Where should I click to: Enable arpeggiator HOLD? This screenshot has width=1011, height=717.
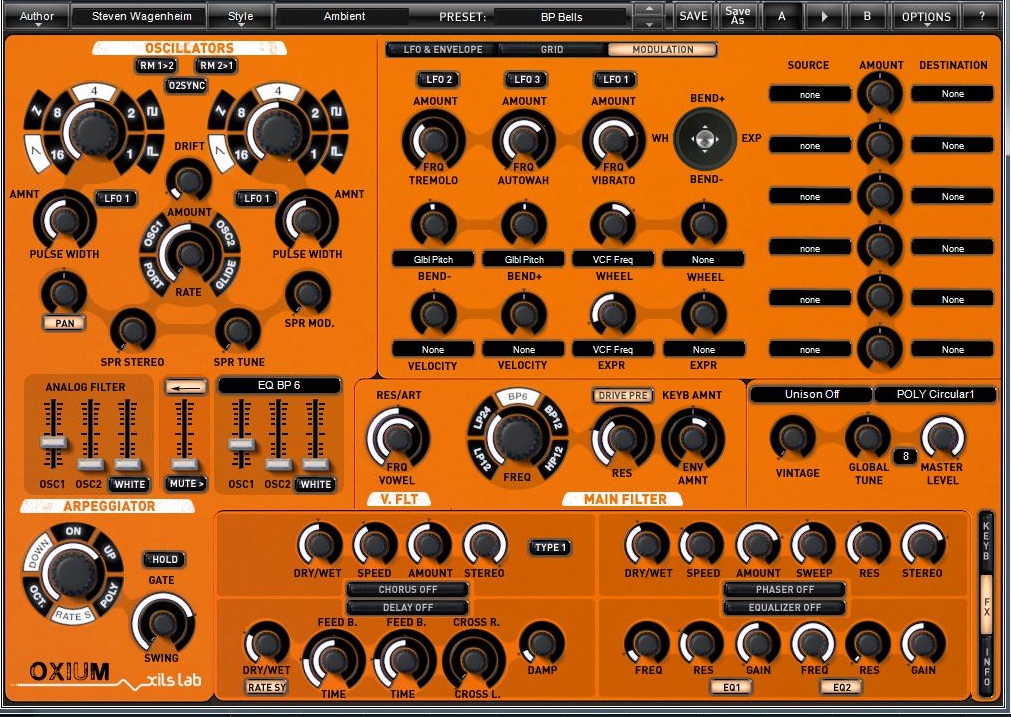164,560
